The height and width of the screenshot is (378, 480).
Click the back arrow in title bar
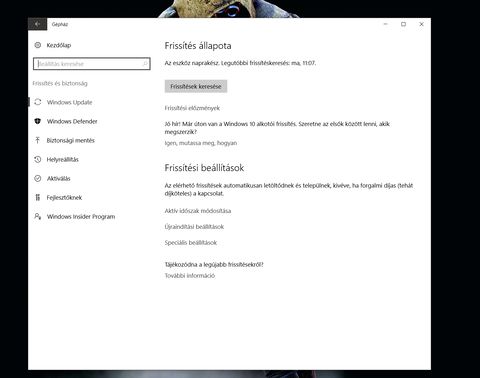[x=37, y=24]
